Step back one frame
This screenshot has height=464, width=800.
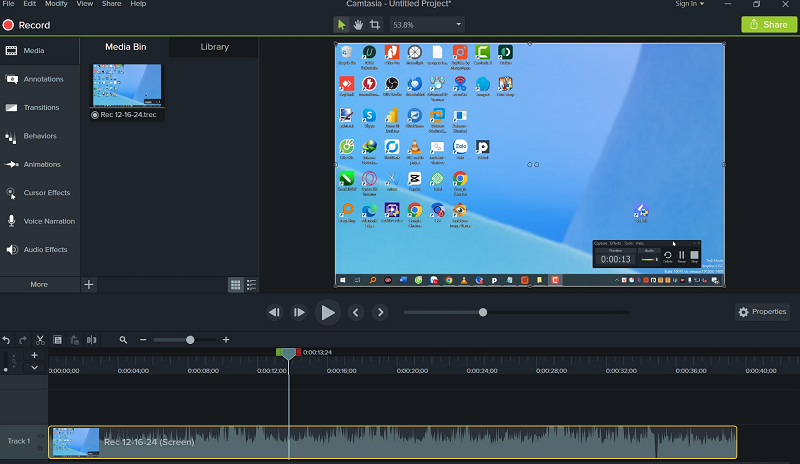tap(274, 312)
